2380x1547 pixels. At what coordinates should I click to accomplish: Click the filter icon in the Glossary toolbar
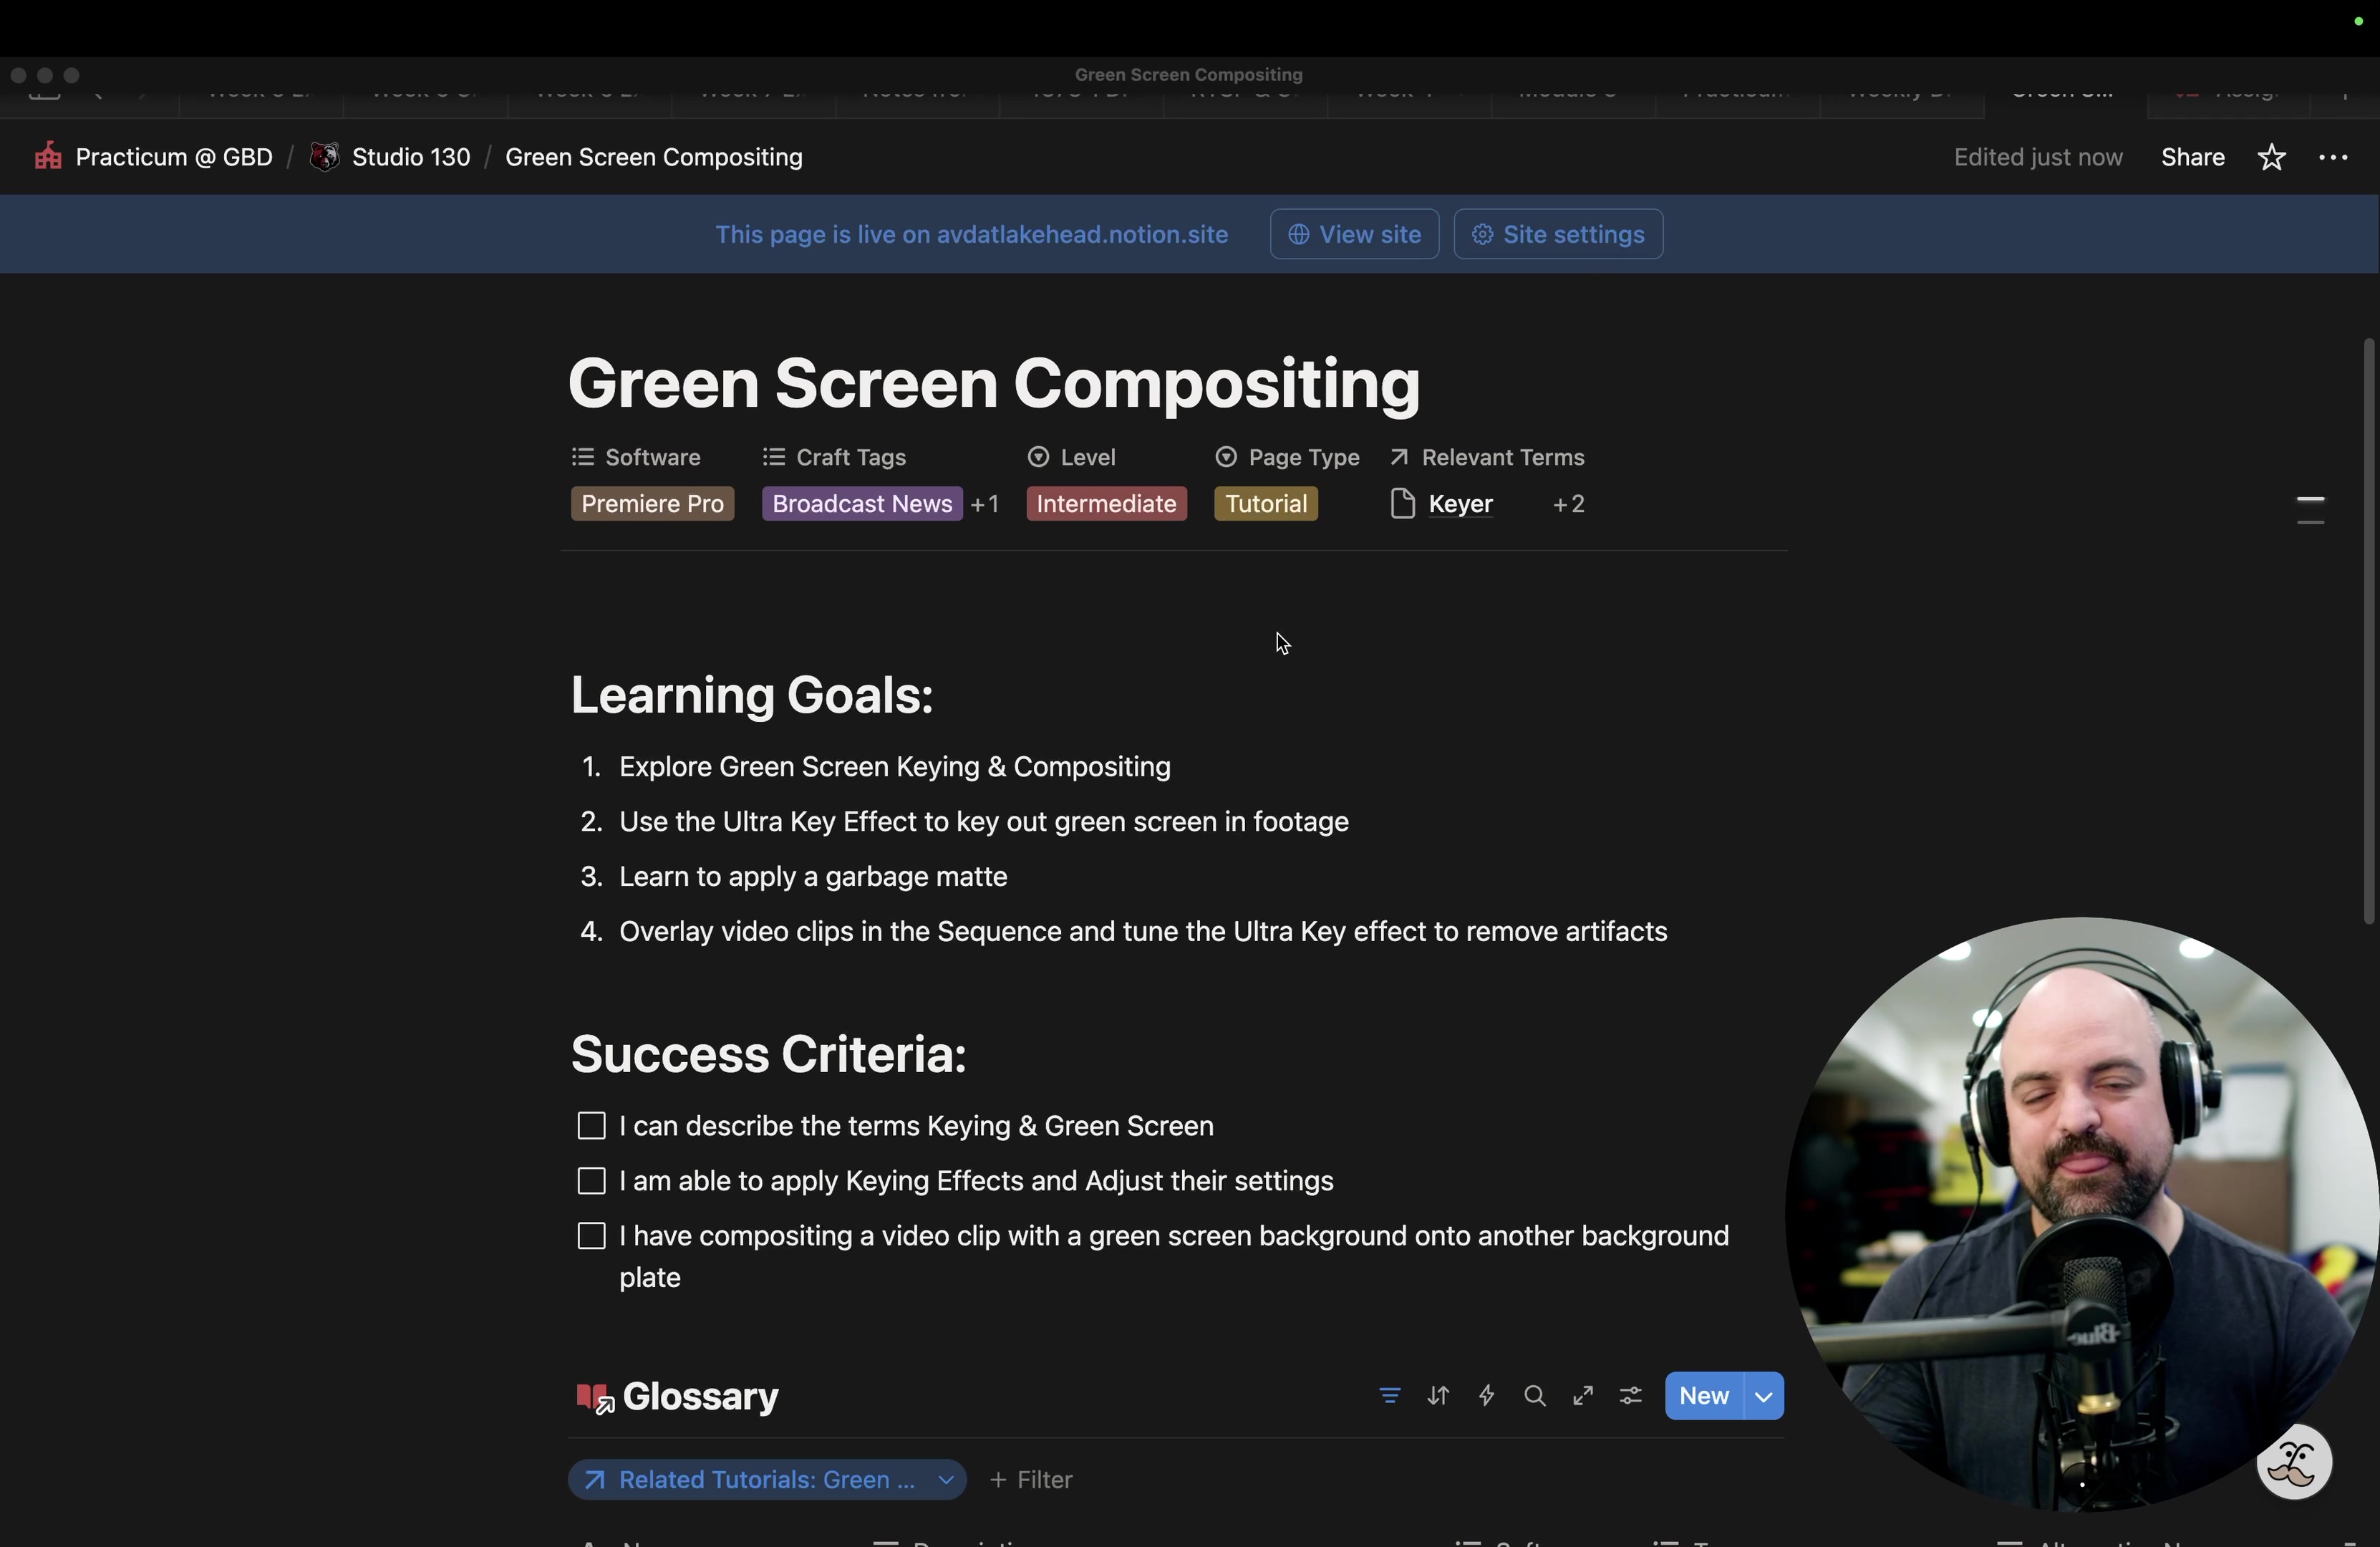point(1389,1395)
